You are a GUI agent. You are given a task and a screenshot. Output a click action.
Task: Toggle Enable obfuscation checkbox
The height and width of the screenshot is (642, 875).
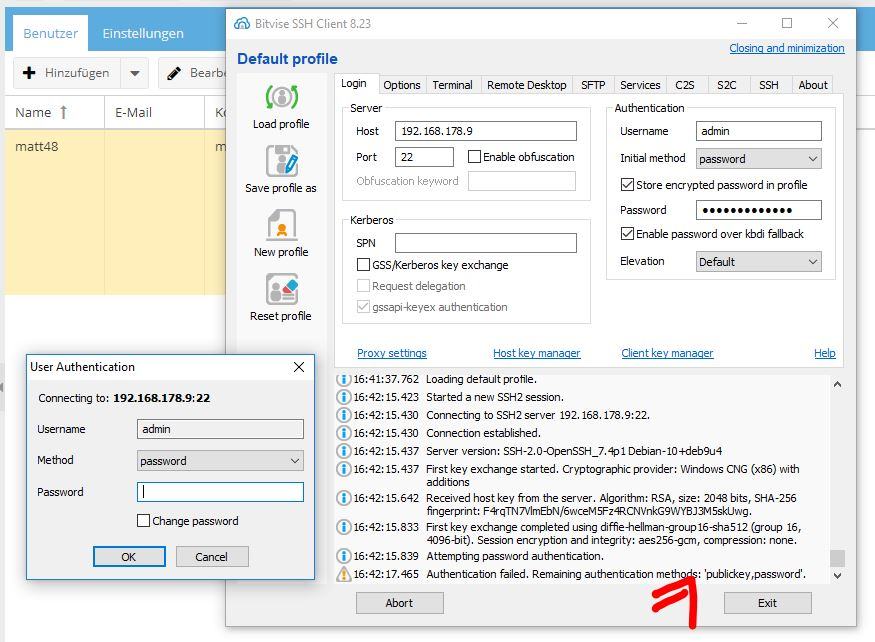tap(474, 157)
